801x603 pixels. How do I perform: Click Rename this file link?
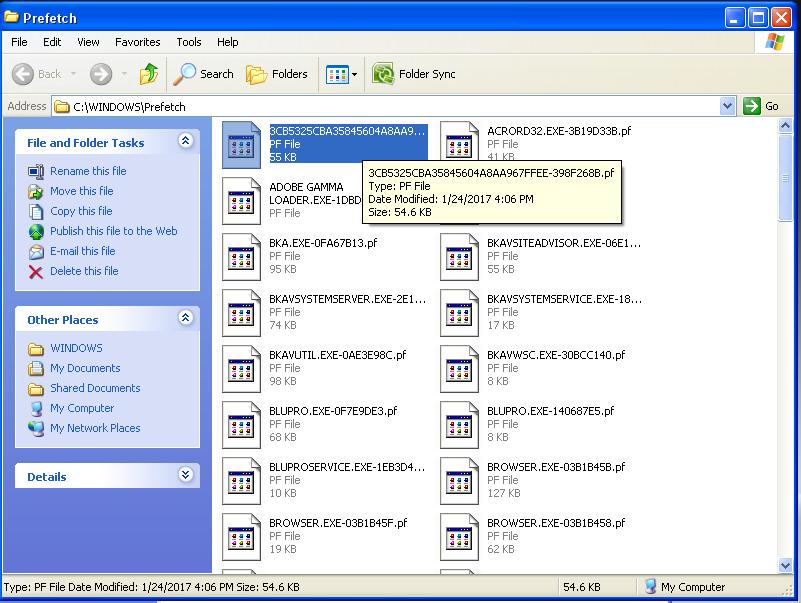pyautogui.click(x=88, y=171)
